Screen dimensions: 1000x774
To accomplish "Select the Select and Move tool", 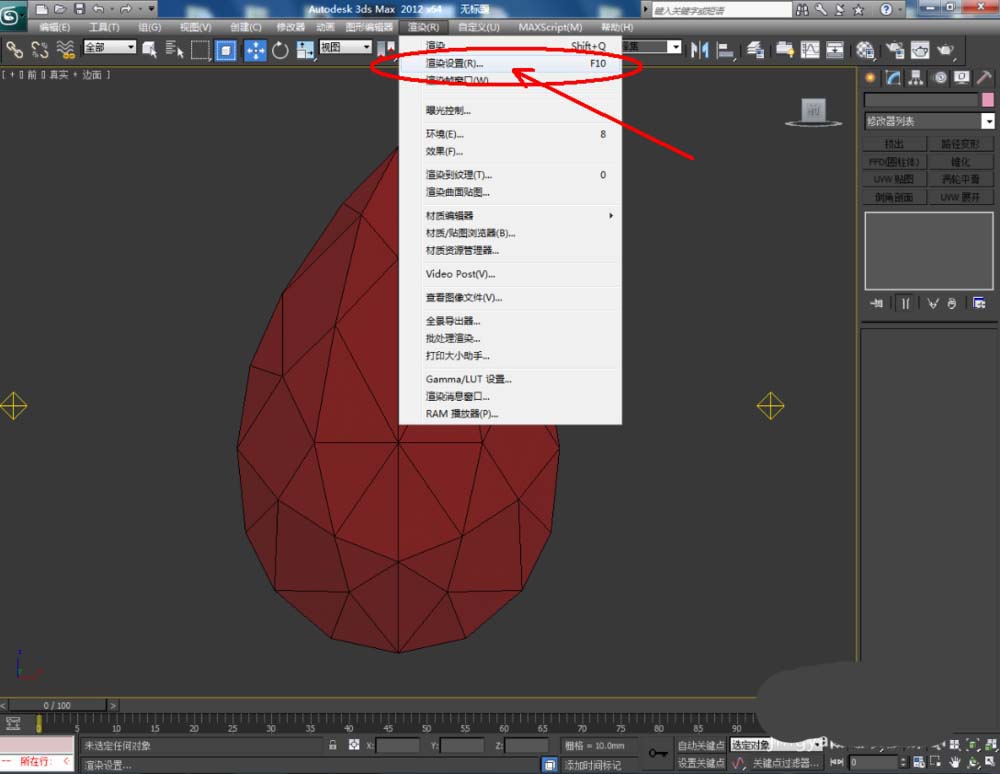I will [x=255, y=49].
